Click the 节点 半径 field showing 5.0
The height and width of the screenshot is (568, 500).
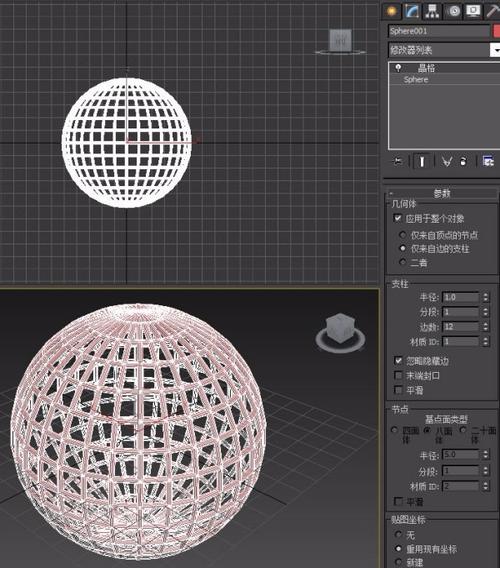[461, 455]
